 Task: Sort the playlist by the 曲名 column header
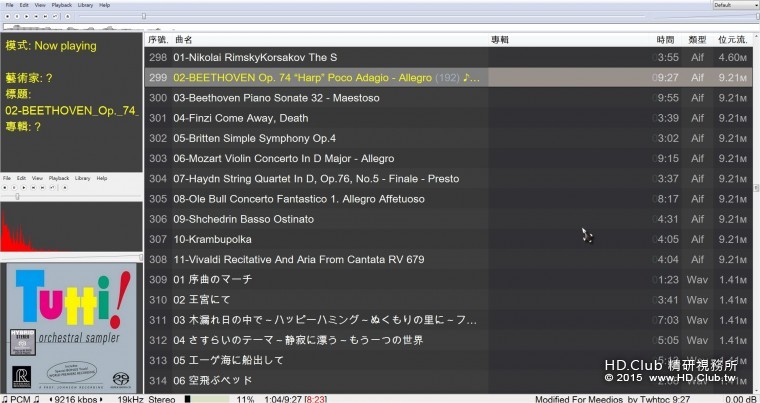click(x=184, y=40)
